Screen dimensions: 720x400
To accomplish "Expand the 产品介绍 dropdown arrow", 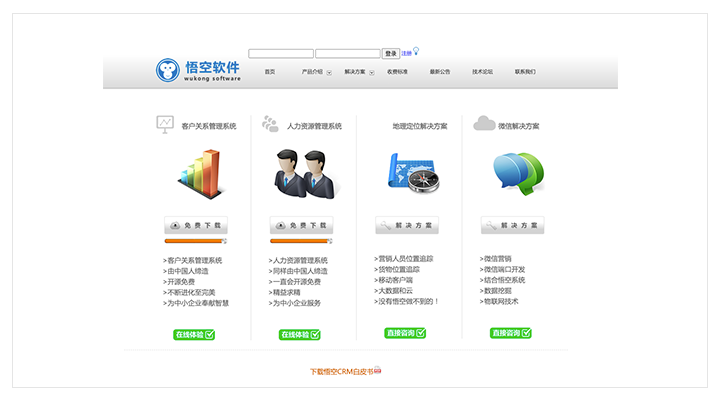I will point(329,72).
